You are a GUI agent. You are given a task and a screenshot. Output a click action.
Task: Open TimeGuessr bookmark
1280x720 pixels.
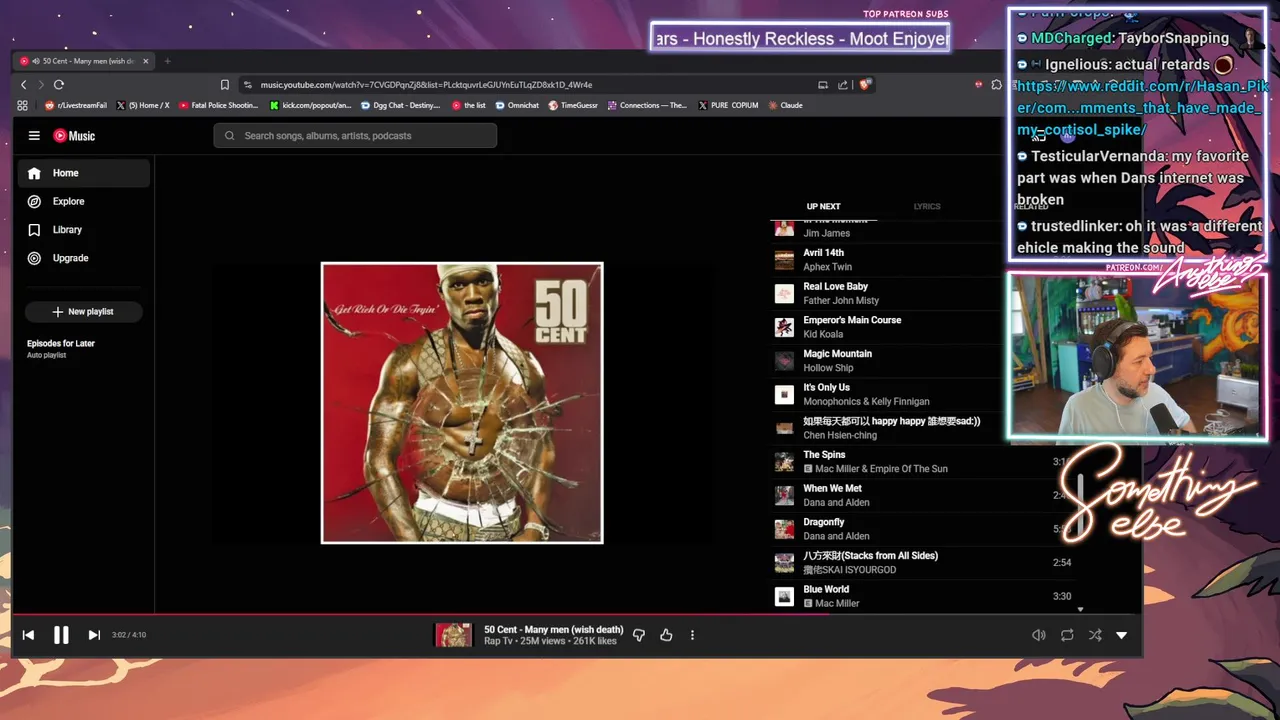573,105
